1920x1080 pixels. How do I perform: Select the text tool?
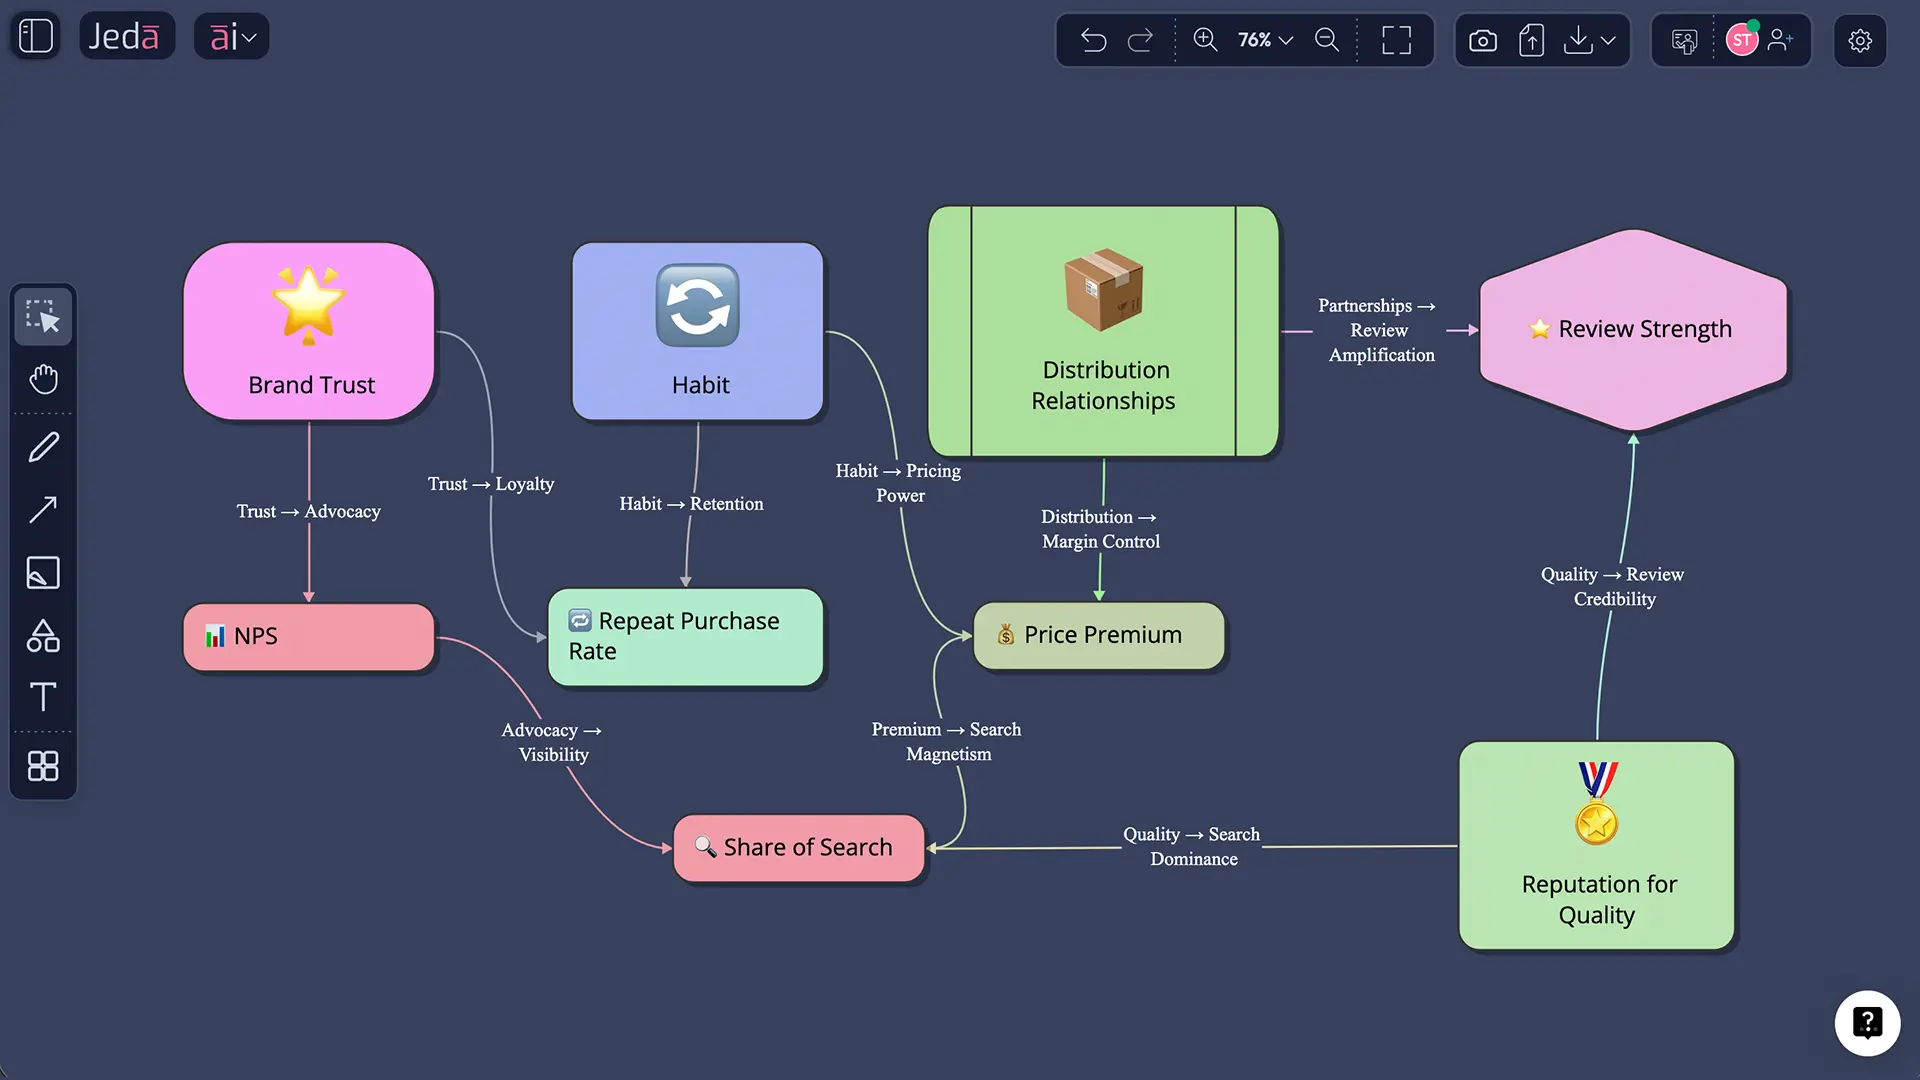pyautogui.click(x=43, y=697)
